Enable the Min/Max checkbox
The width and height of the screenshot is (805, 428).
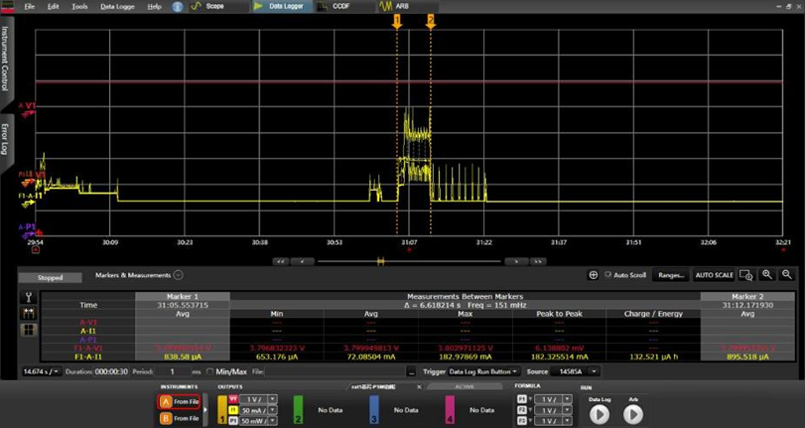click(x=210, y=371)
